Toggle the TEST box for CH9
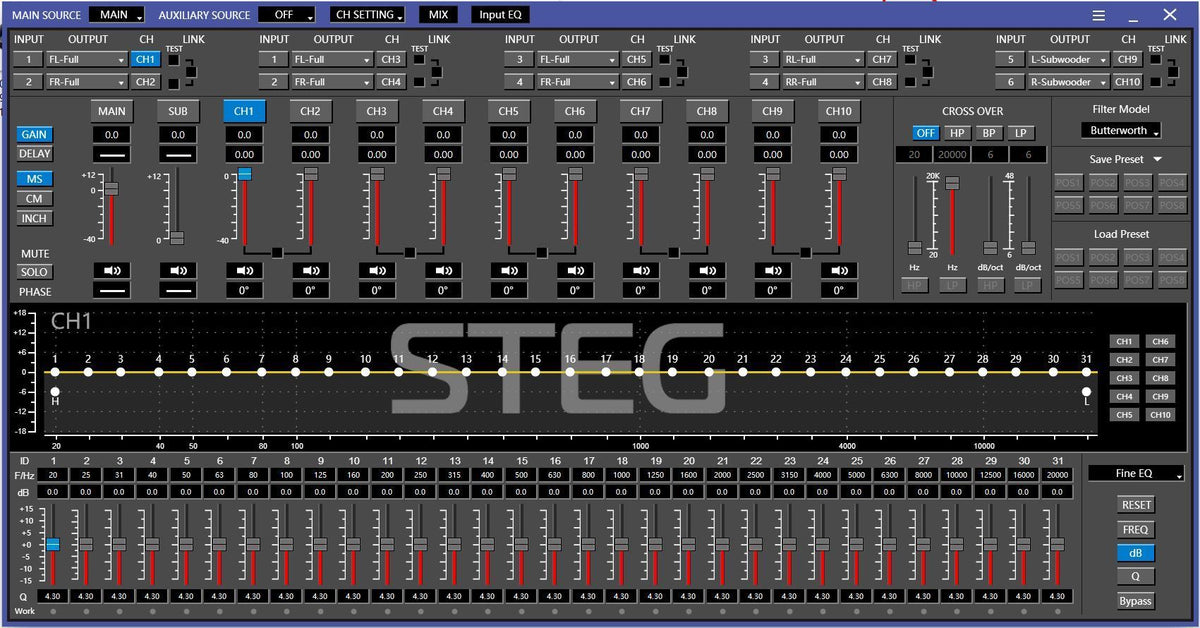The image size is (1200, 628). [1155, 59]
